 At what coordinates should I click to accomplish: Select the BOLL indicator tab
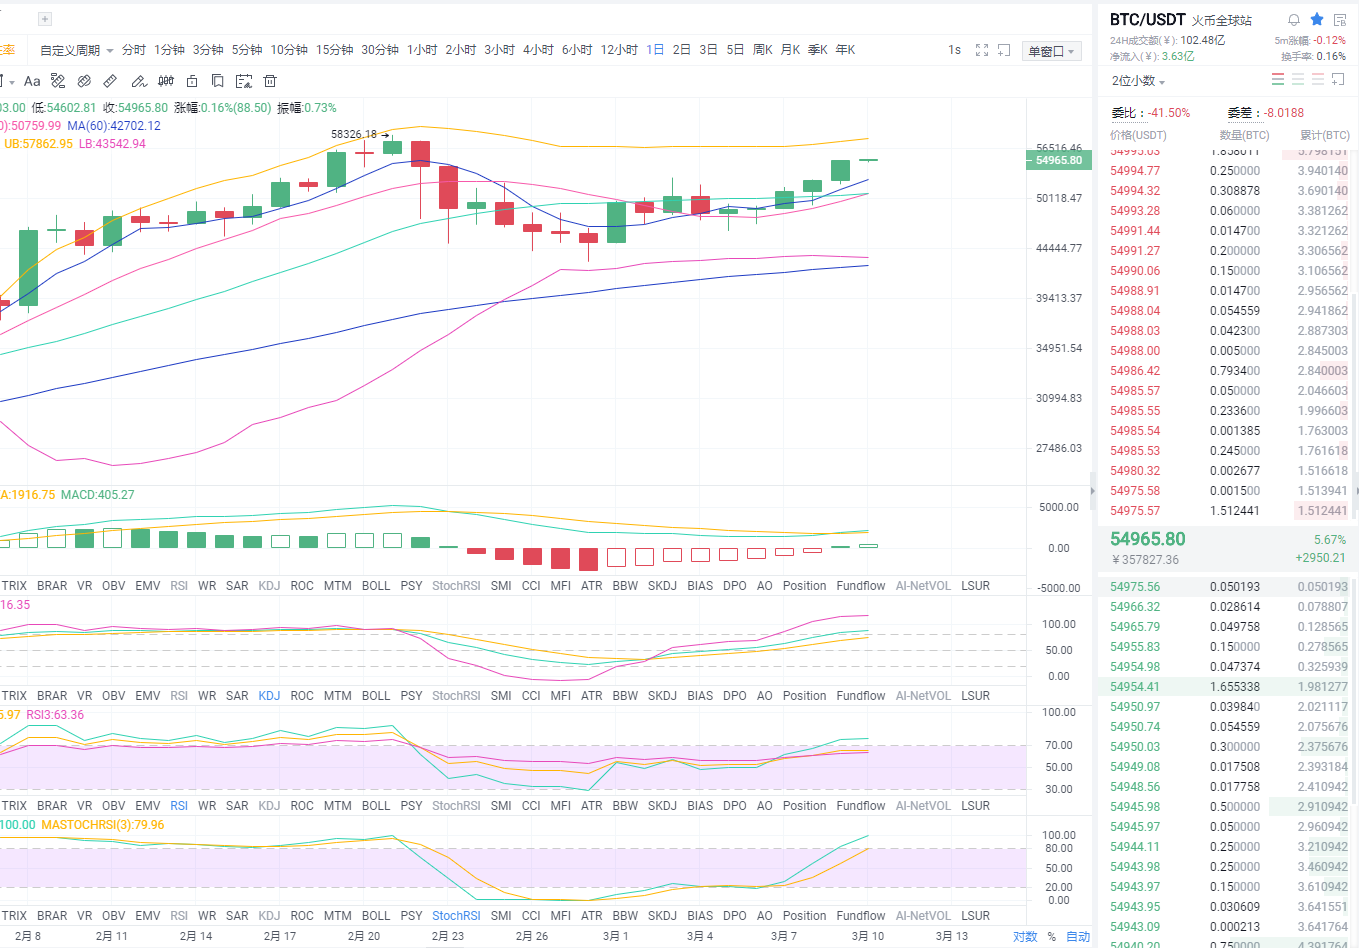tap(375, 585)
